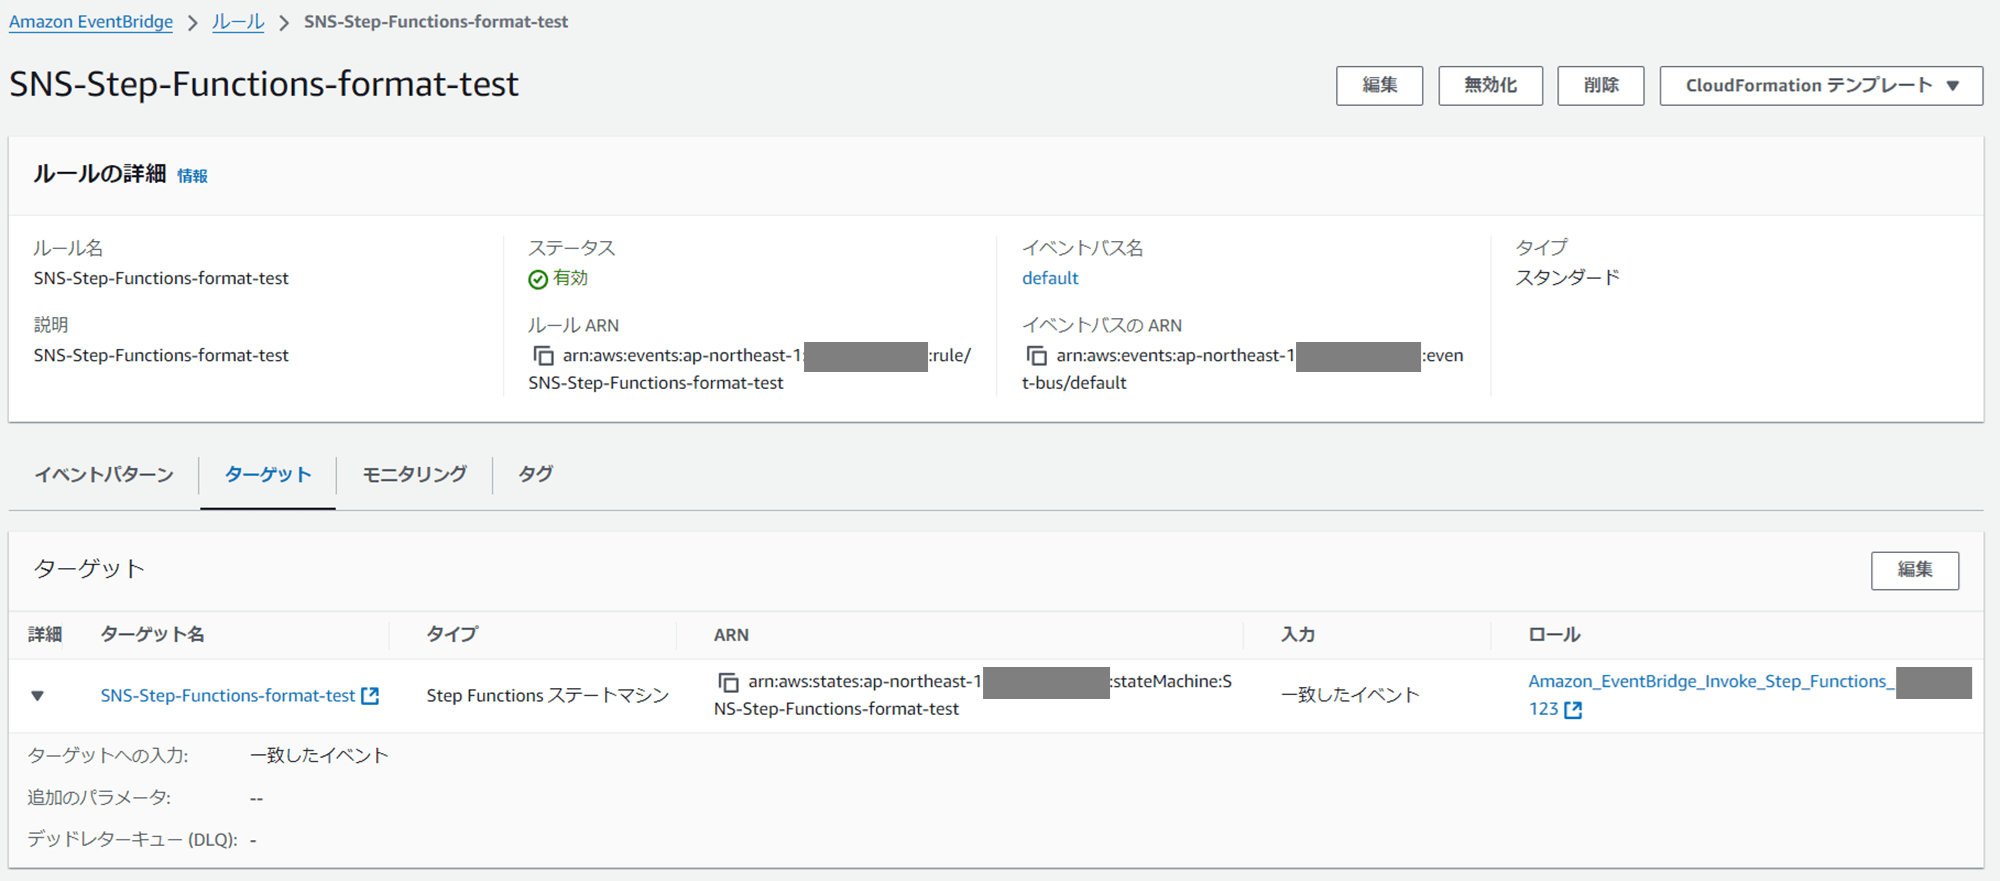Screen dimensions: 2000x881
Task: Click SNS-Step-Functions-format-test under 説明
Action: point(161,355)
